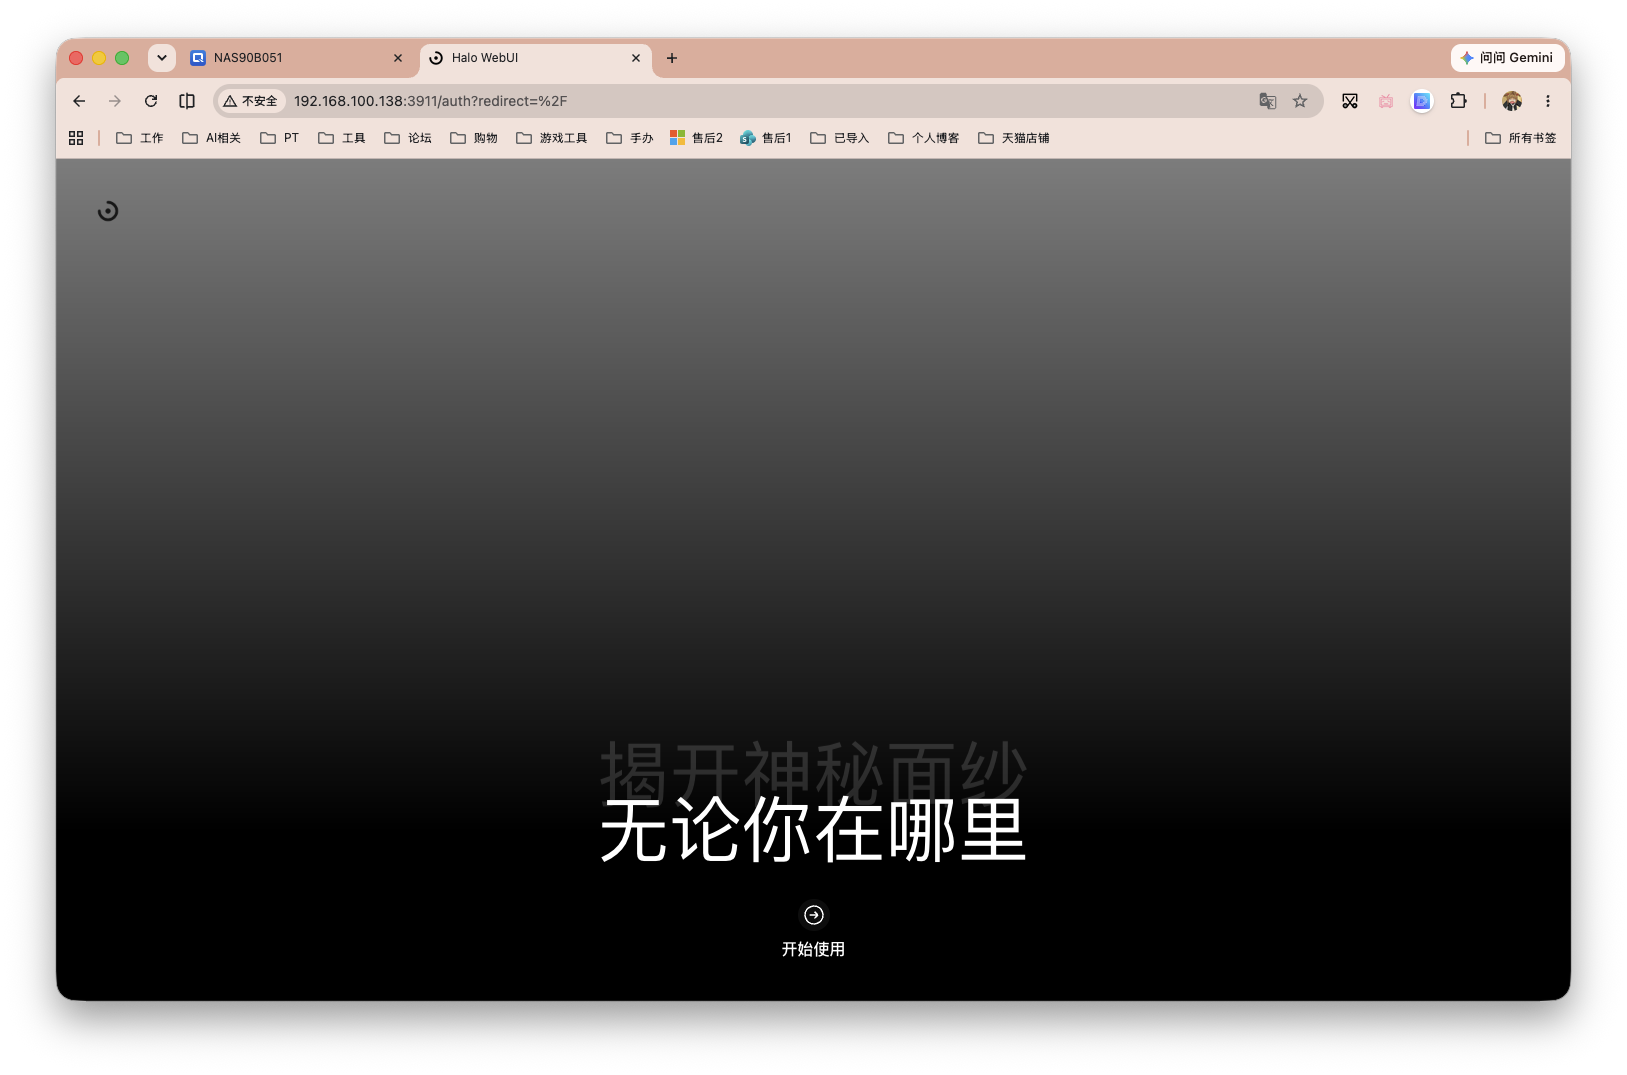Click the 不安全 site security badge

tap(251, 101)
